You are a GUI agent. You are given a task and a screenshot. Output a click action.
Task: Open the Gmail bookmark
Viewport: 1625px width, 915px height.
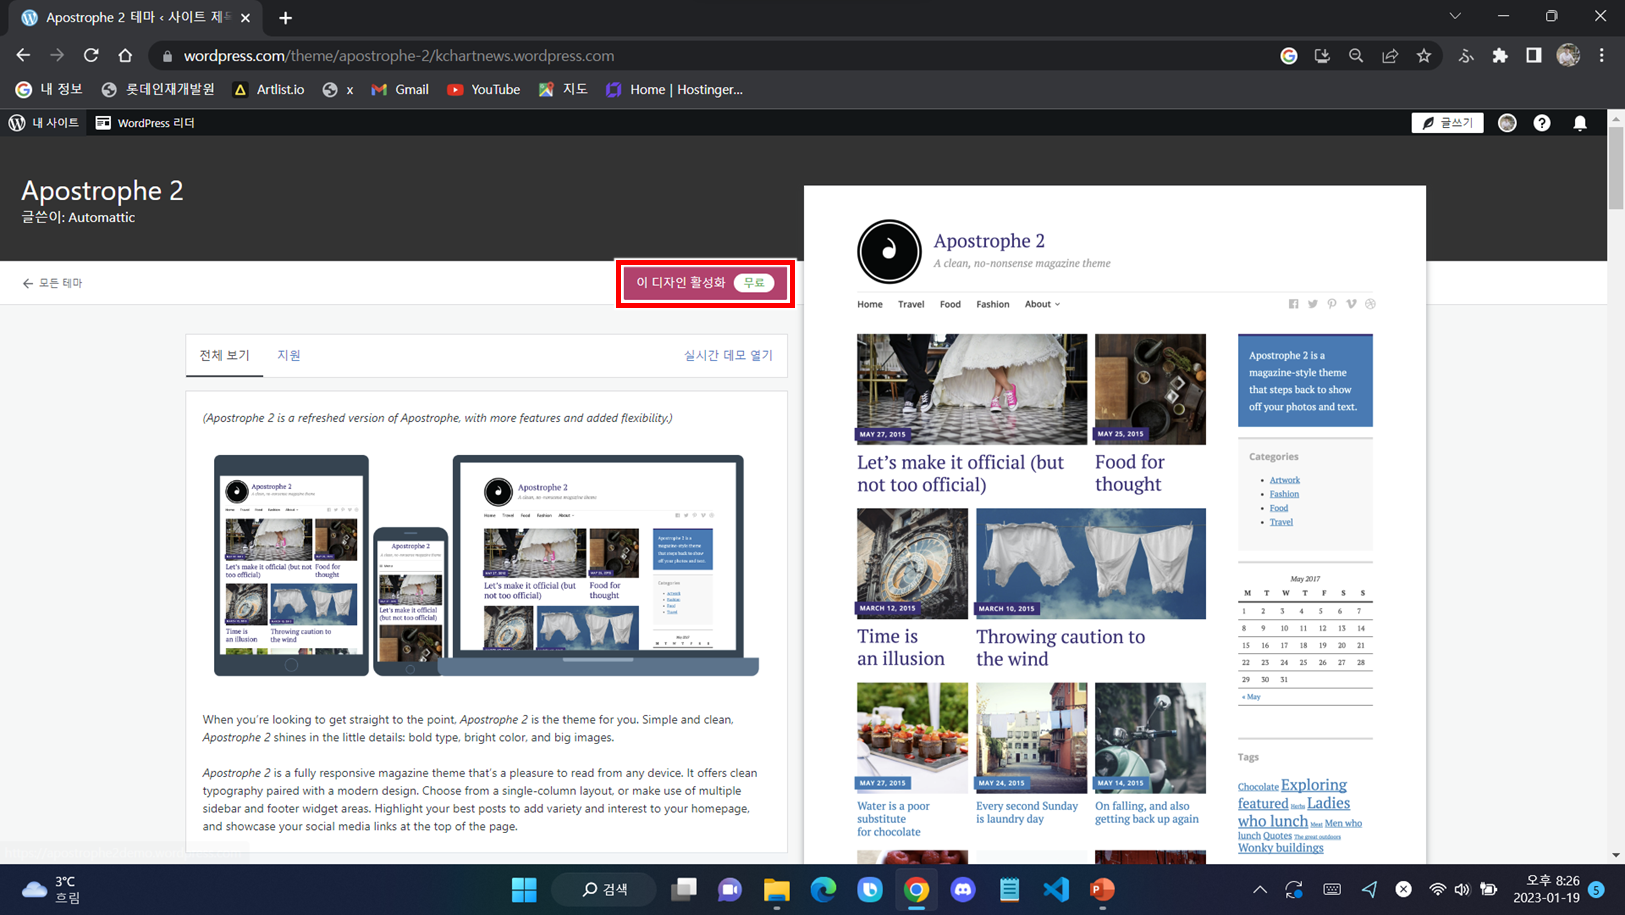pos(400,89)
